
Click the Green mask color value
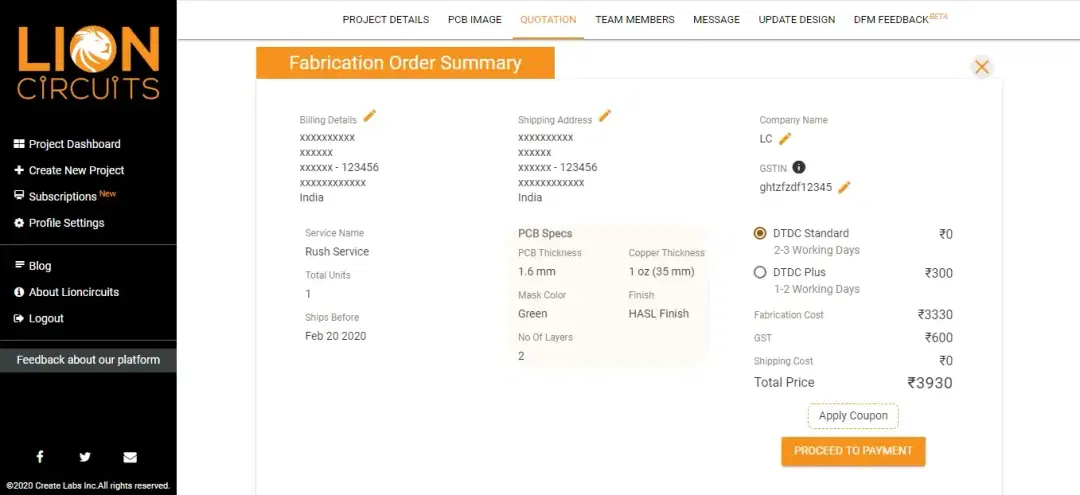[532, 313]
